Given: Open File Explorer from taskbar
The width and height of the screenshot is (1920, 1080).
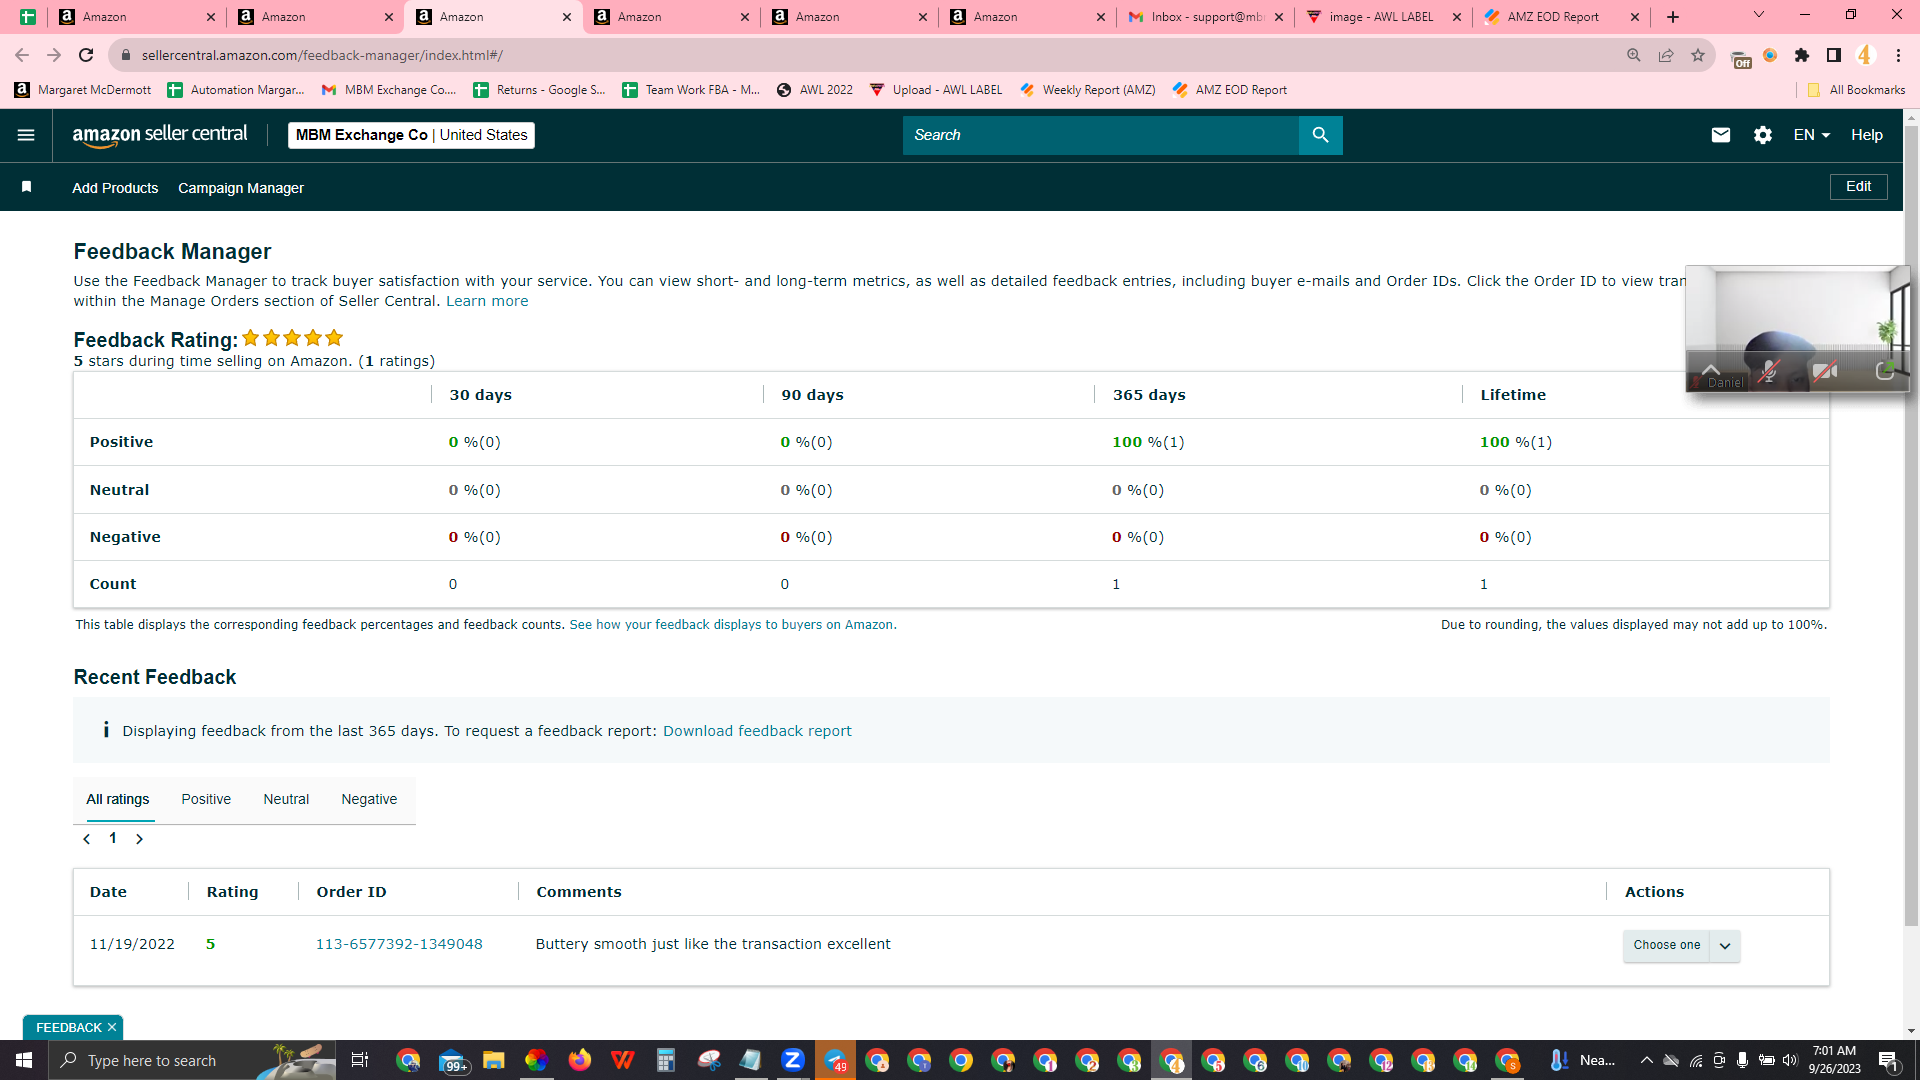Looking at the screenshot, I should click(494, 1060).
